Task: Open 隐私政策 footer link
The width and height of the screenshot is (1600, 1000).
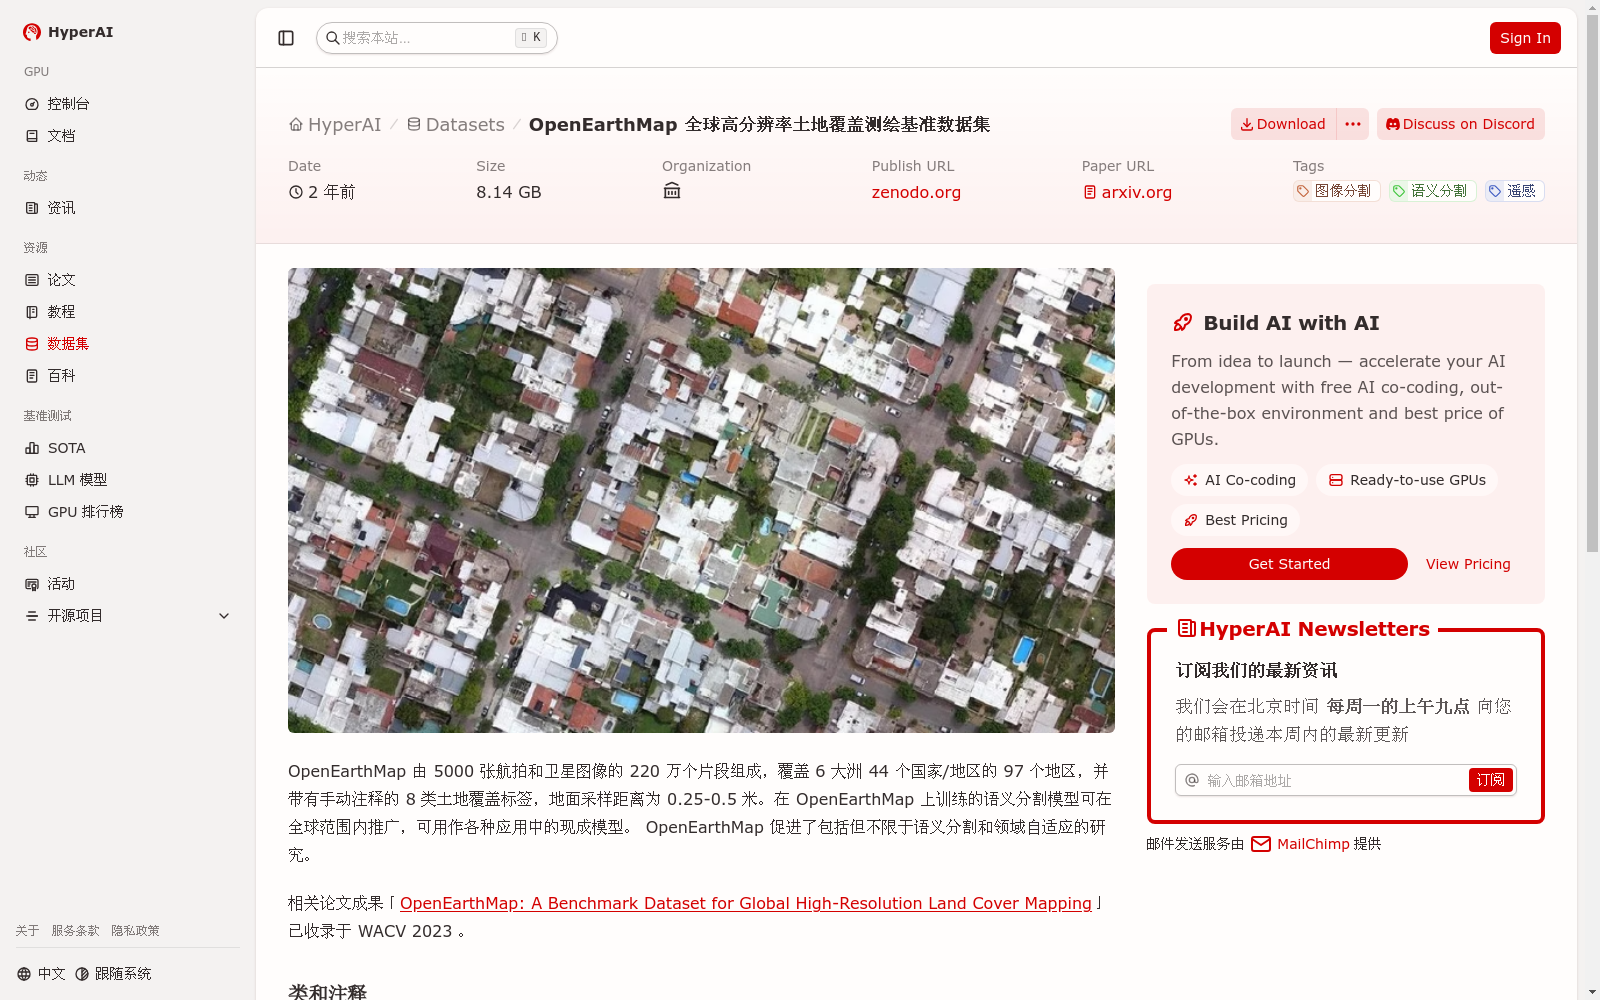Action: click(135, 931)
